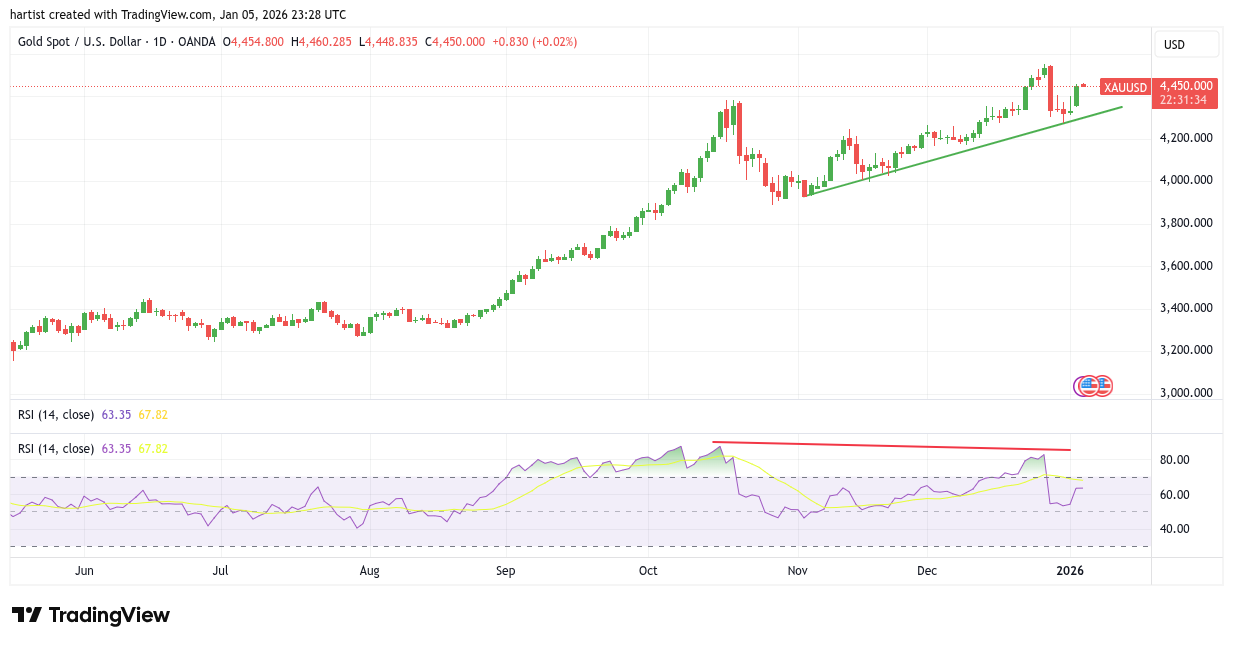Viewport: 1233px width, 645px height.
Task: Select the green ascending trend line
Action: [x=960, y=152]
